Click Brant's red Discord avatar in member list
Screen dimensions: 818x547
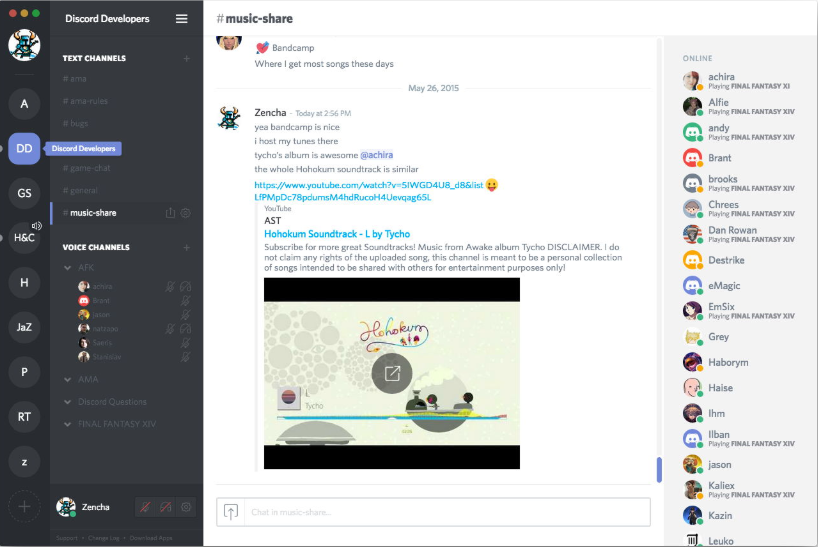693,157
